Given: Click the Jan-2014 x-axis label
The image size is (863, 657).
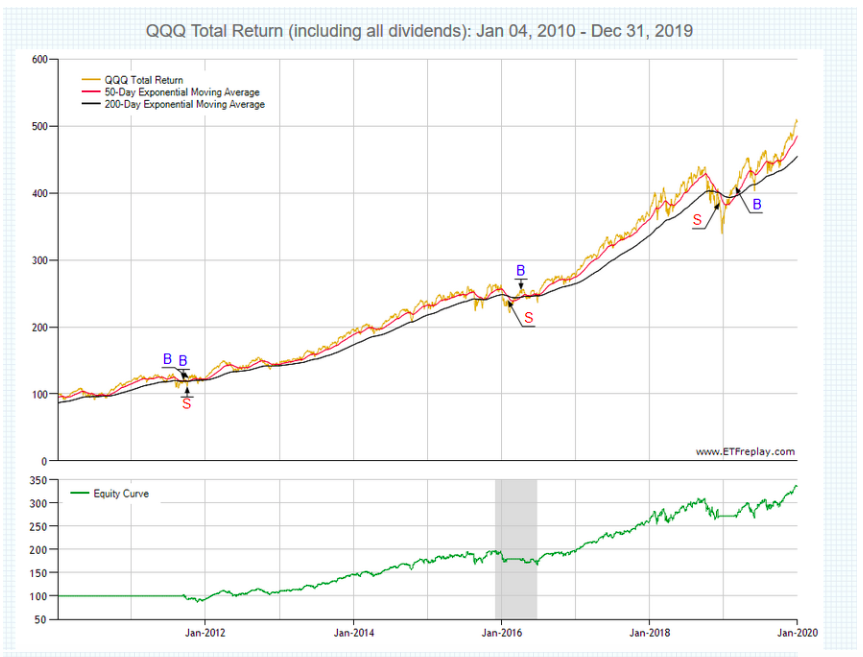Looking at the screenshot, I should (x=354, y=632).
